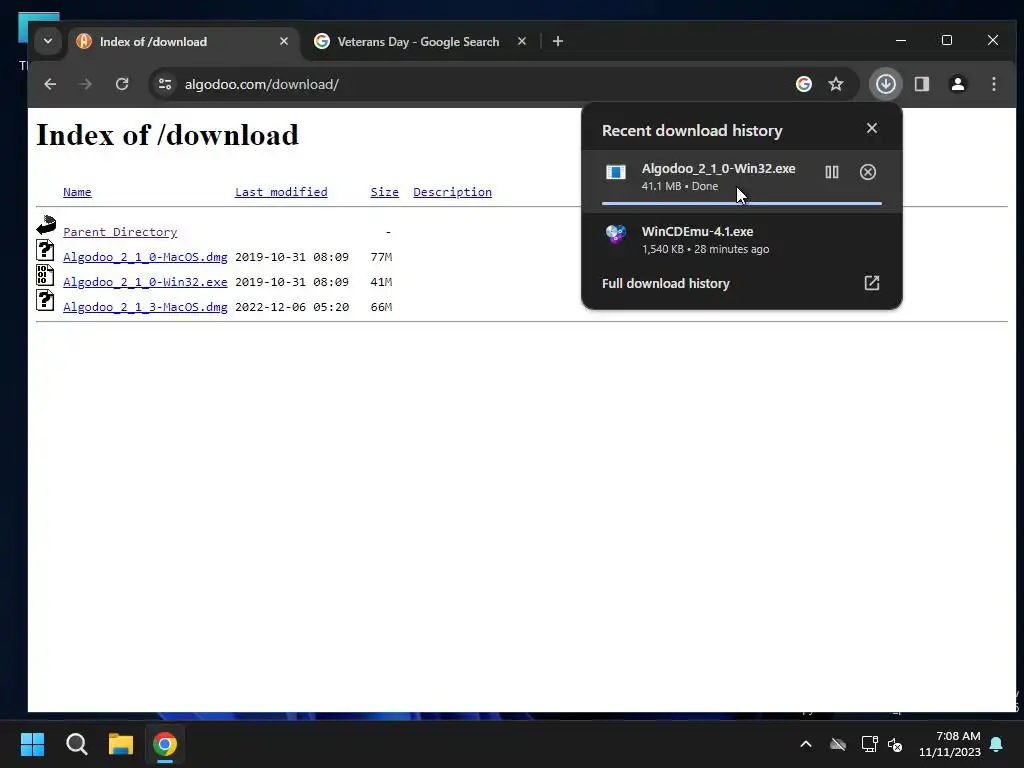Download Algodoo_2_1_0-Win32.exe link
This screenshot has height=768, width=1024.
point(145,282)
